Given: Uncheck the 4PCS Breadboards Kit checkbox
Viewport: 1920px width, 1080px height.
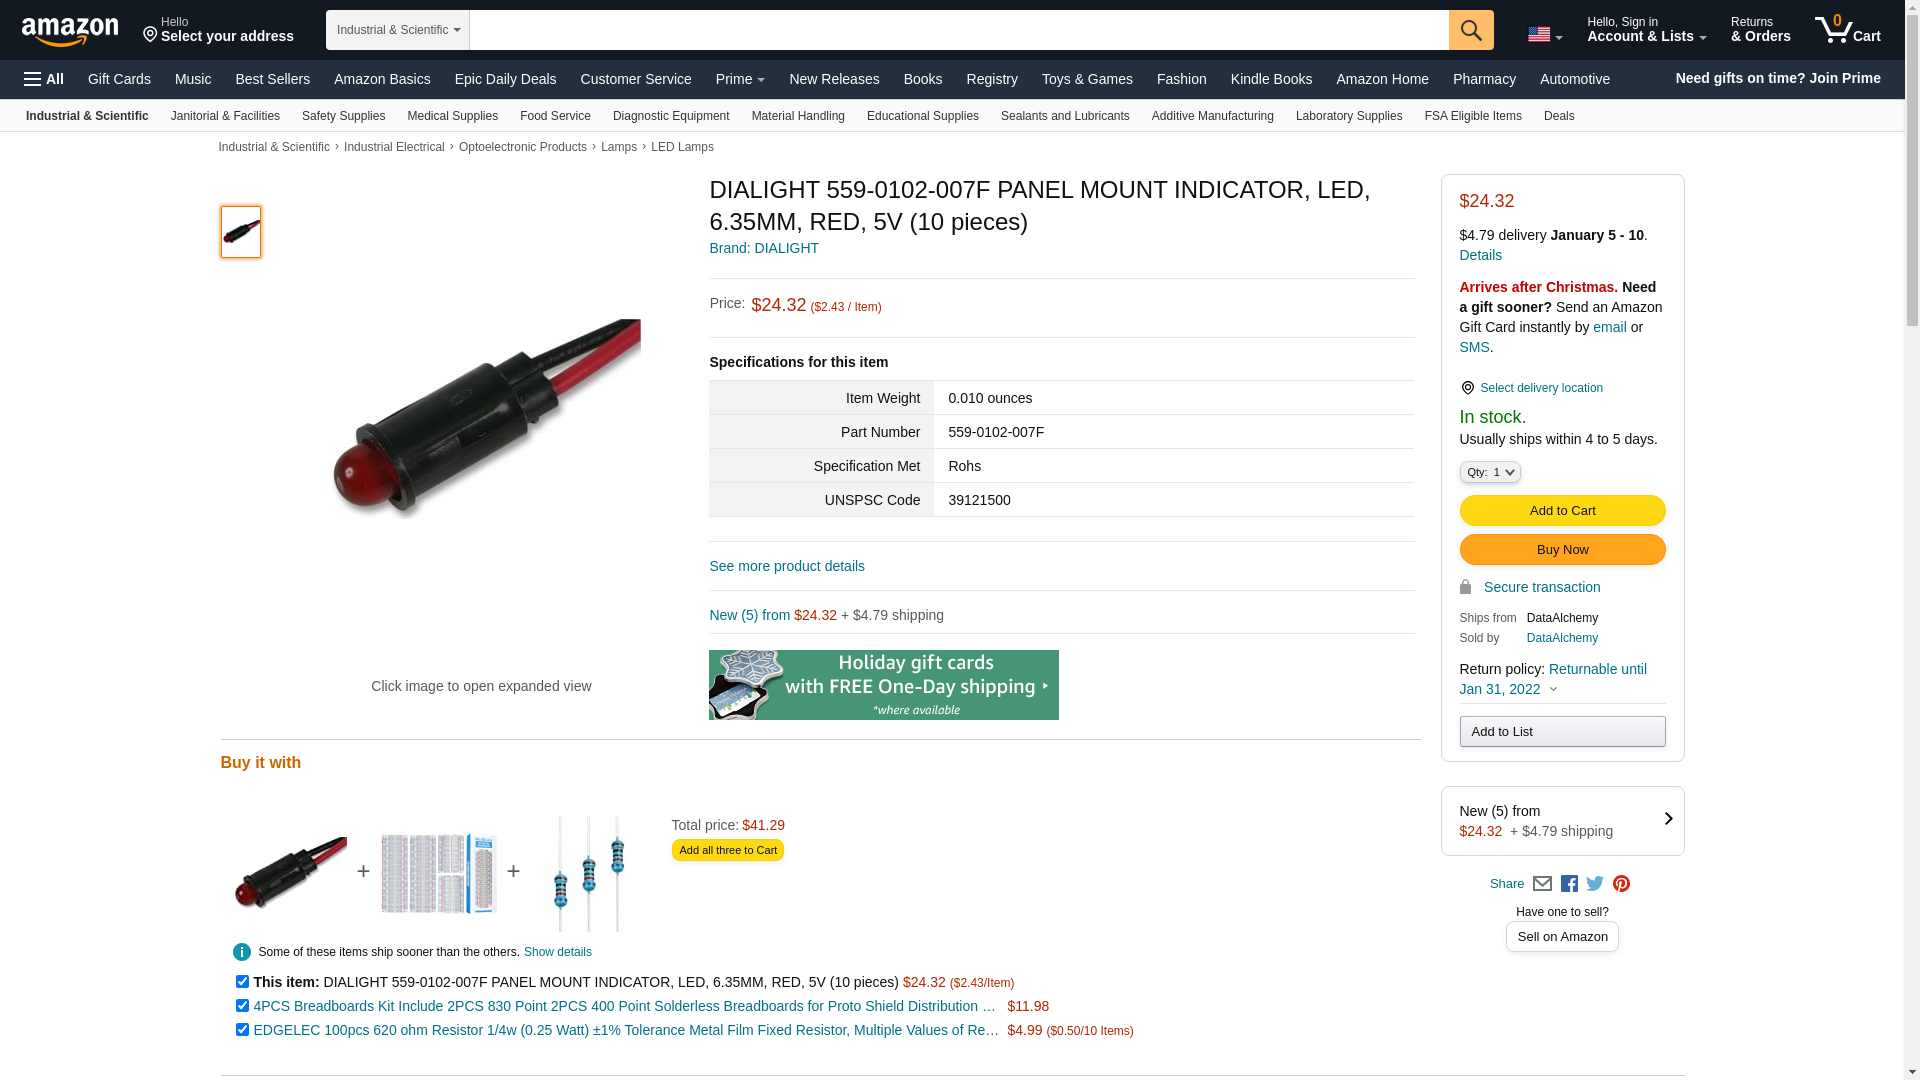Looking at the screenshot, I should click(242, 1006).
